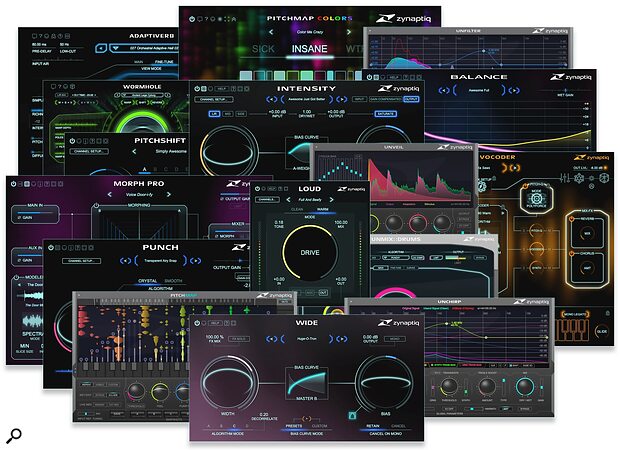Toggle the power icon in Loud window
The image size is (620, 450).
tap(257, 189)
